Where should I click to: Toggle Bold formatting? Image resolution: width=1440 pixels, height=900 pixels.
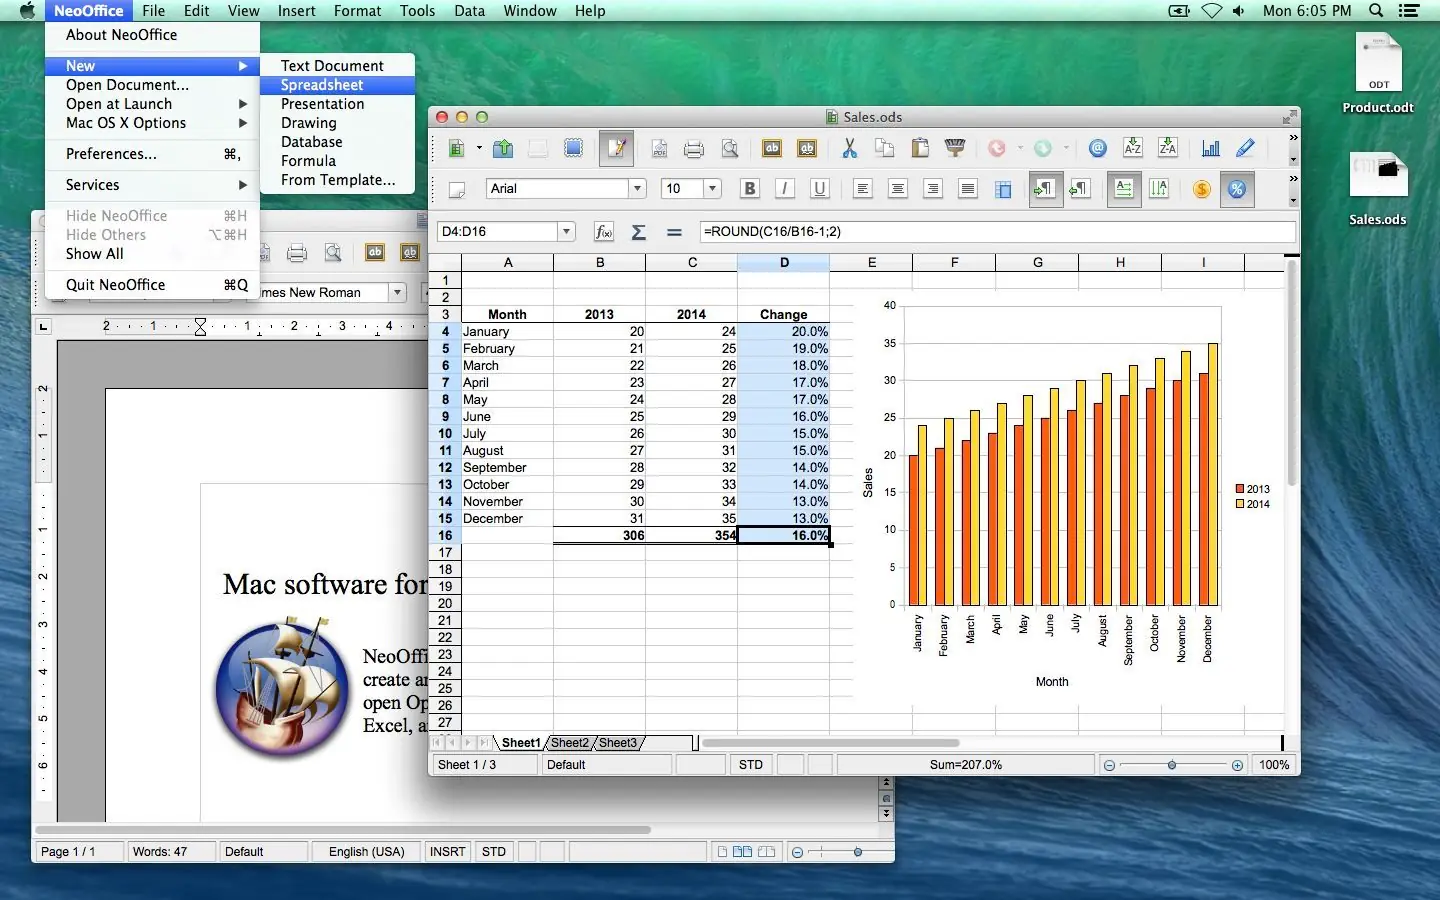coord(750,189)
